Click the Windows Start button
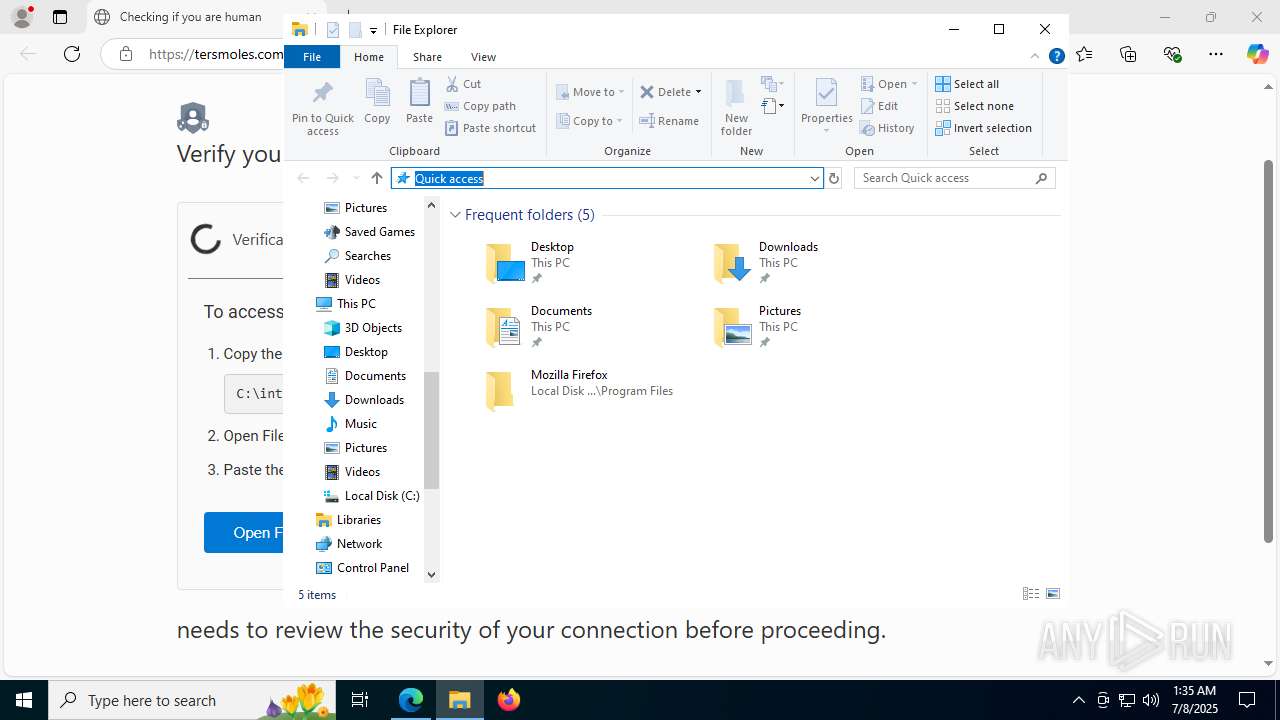Screen dimensions: 1280x720 coord(24,700)
